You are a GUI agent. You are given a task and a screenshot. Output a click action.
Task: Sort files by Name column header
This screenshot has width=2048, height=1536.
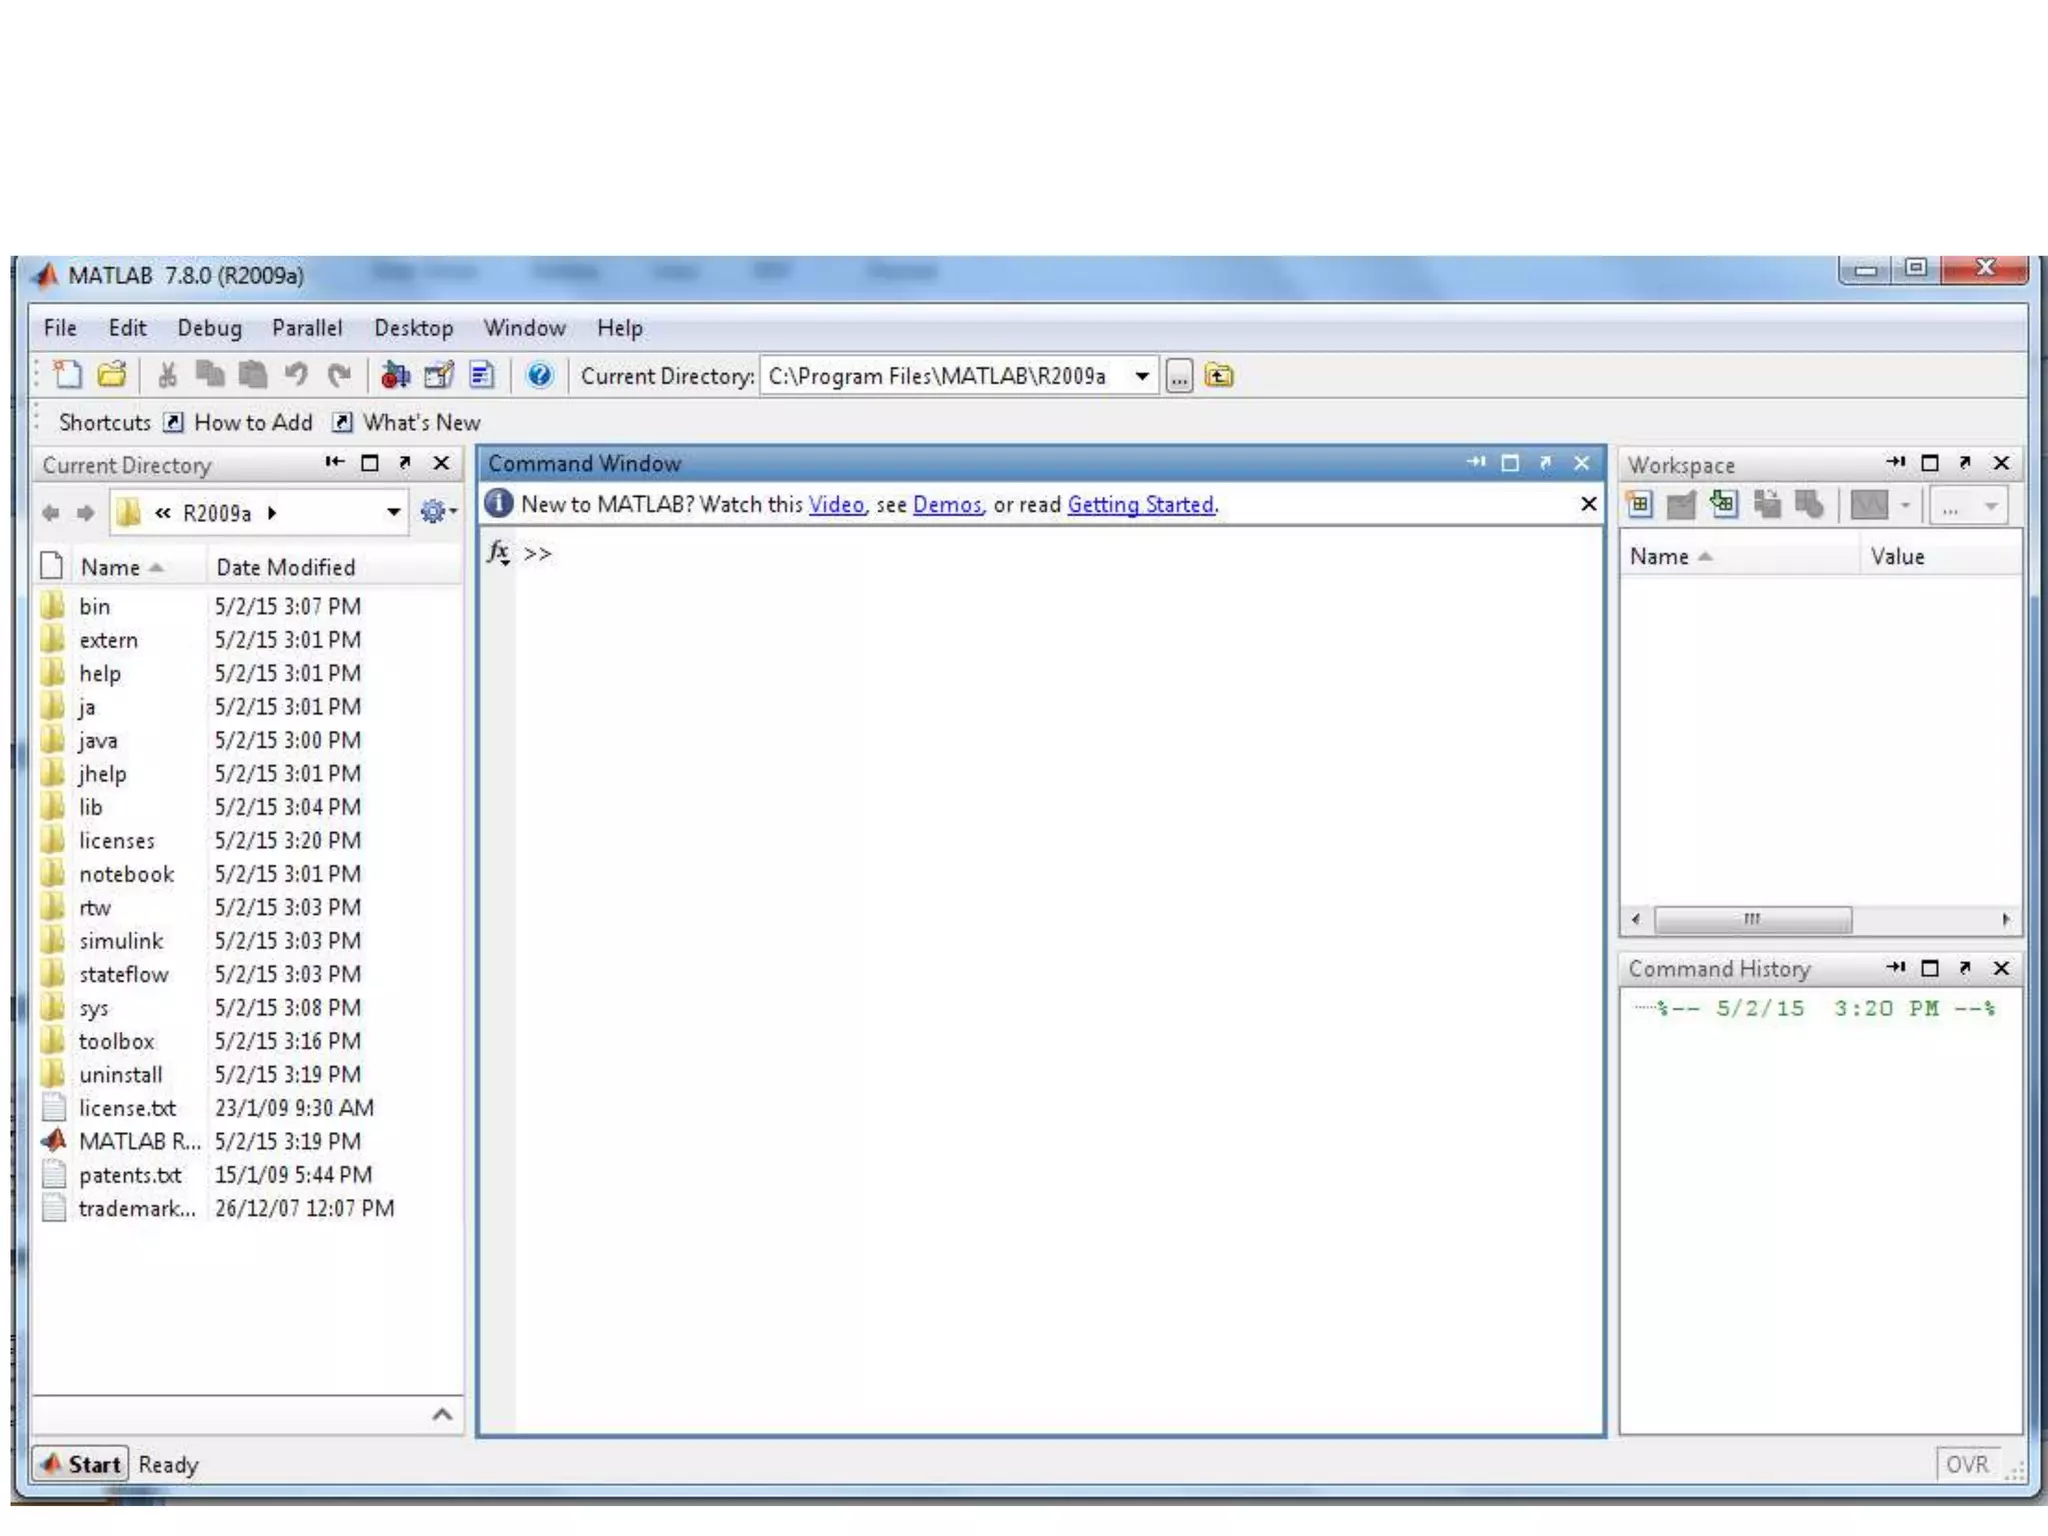[x=111, y=568]
